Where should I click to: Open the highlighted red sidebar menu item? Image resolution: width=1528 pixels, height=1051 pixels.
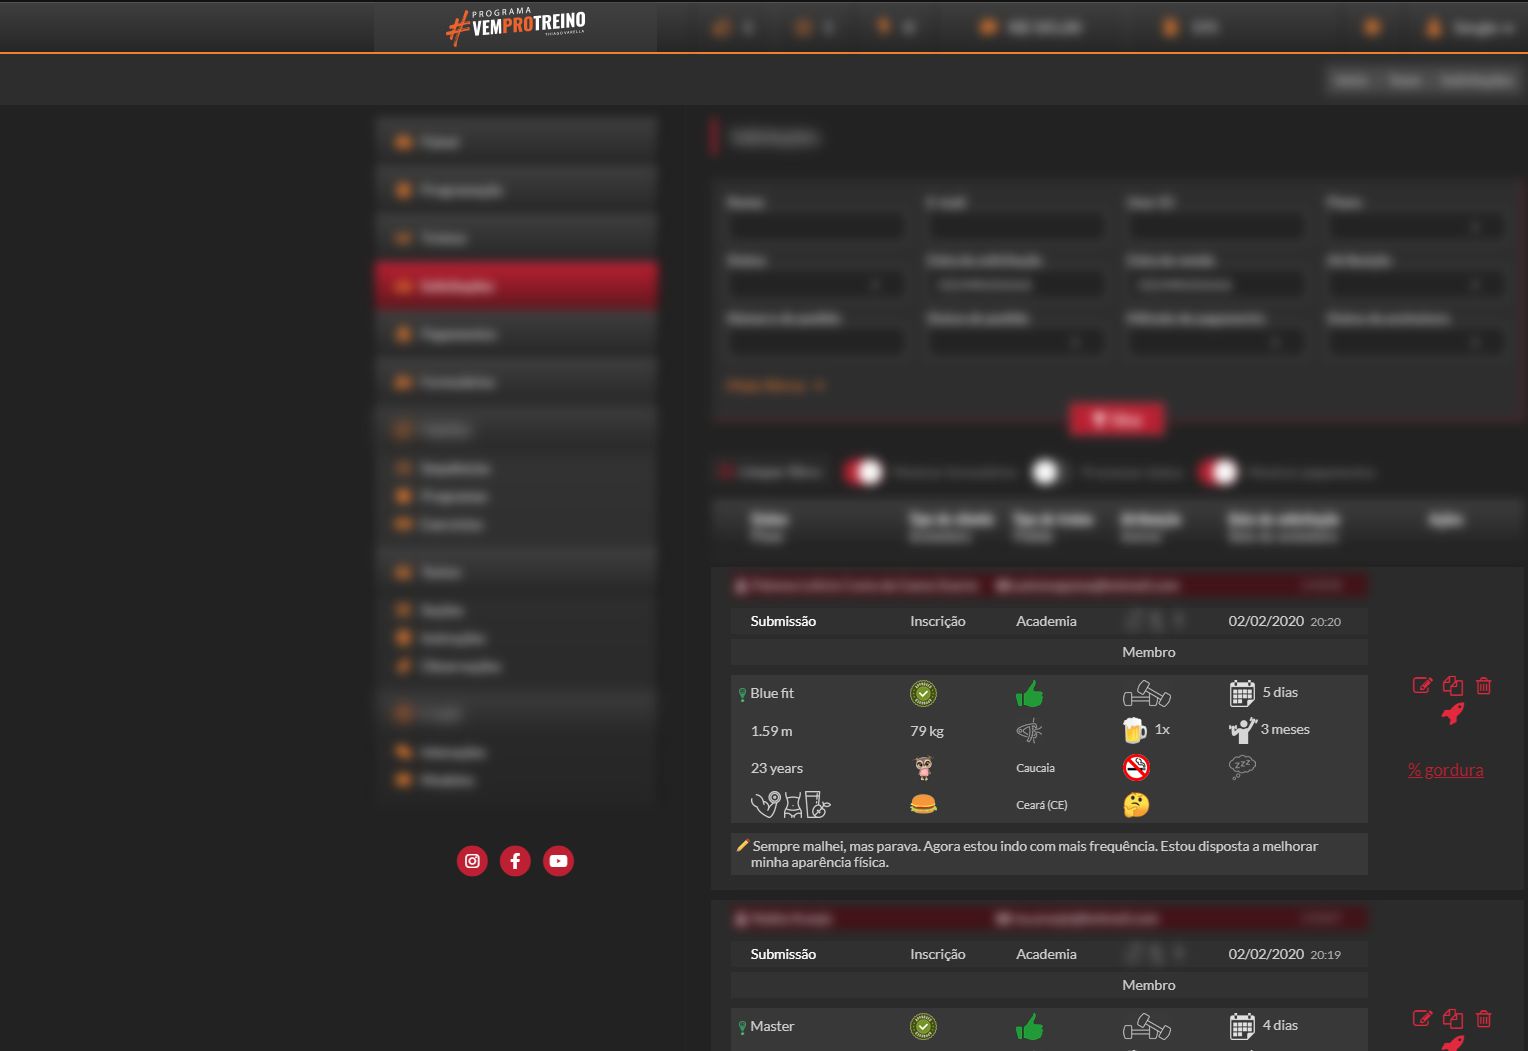pyautogui.click(x=517, y=286)
